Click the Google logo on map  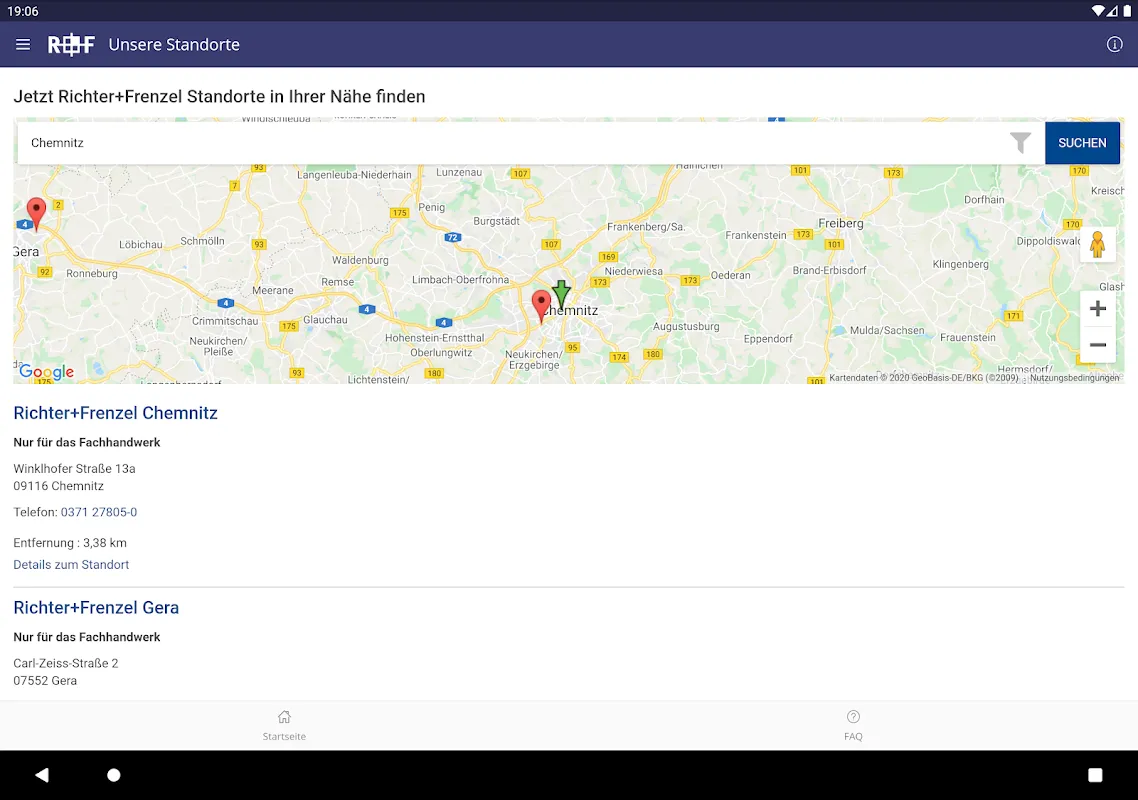(46, 372)
